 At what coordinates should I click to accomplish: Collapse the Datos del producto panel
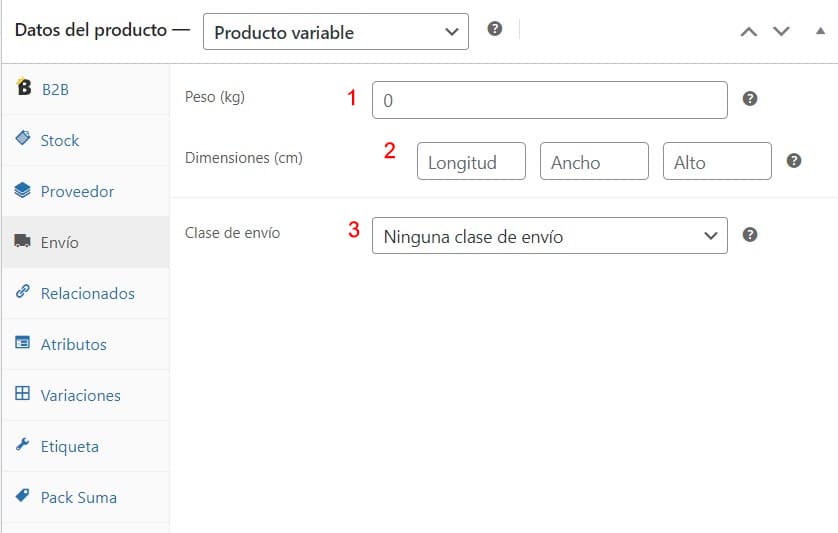click(x=820, y=32)
